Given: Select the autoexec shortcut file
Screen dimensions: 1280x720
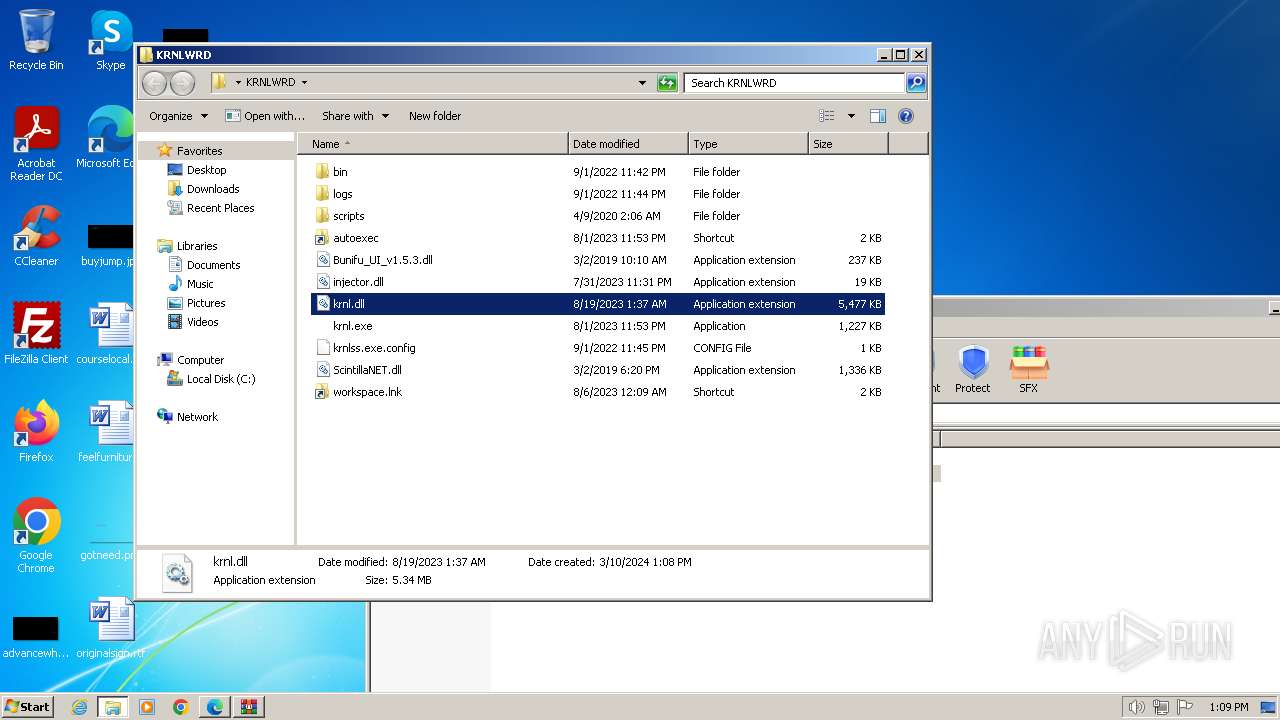Looking at the screenshot, I should [598, 238].
